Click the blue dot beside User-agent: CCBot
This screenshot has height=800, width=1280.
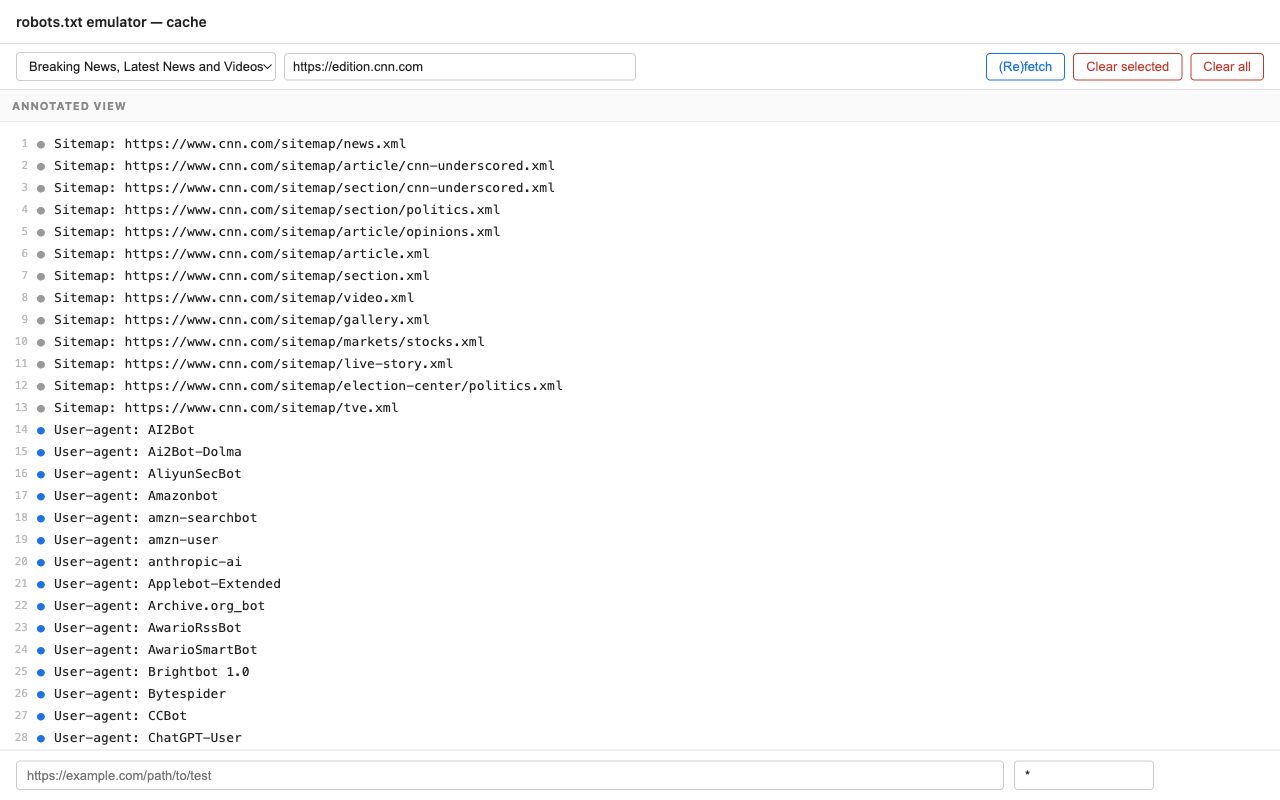[x=41, y=716]
